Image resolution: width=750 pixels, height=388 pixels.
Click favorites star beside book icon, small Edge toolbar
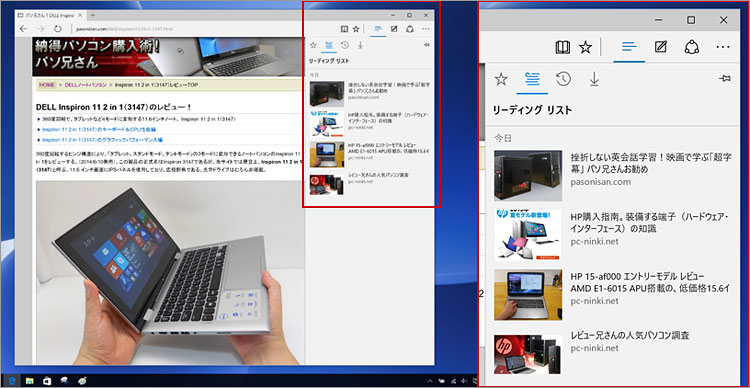coord(355,29)
